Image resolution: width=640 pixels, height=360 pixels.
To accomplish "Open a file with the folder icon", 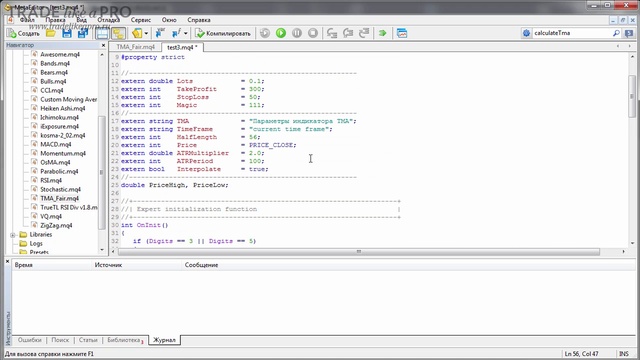I will coord(51,33).
